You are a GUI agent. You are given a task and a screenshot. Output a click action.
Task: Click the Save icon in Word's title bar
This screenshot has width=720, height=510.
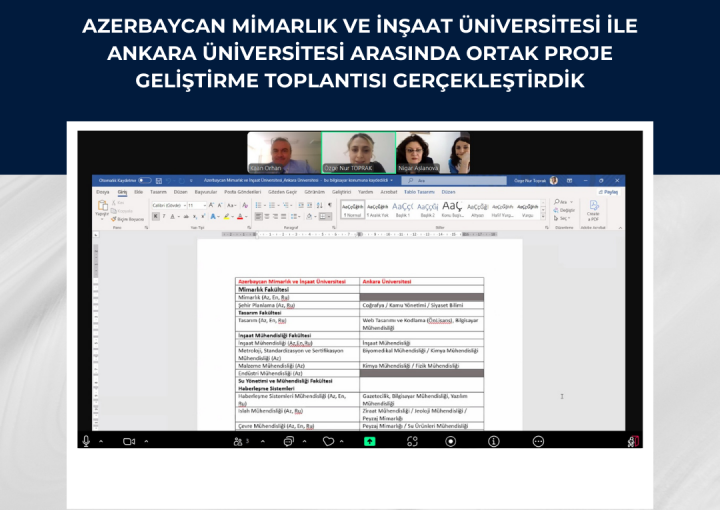159,181
